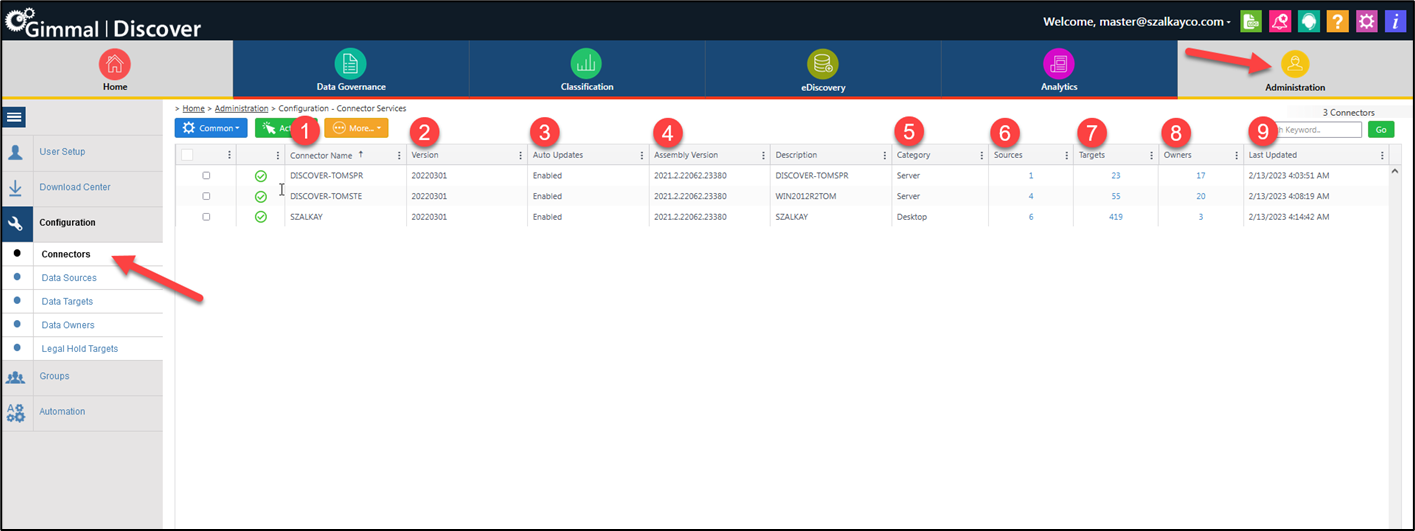Select the SZALKAY connector checkbox
The height and width of the screenshot is (531, 1415).
coord(206,216)
